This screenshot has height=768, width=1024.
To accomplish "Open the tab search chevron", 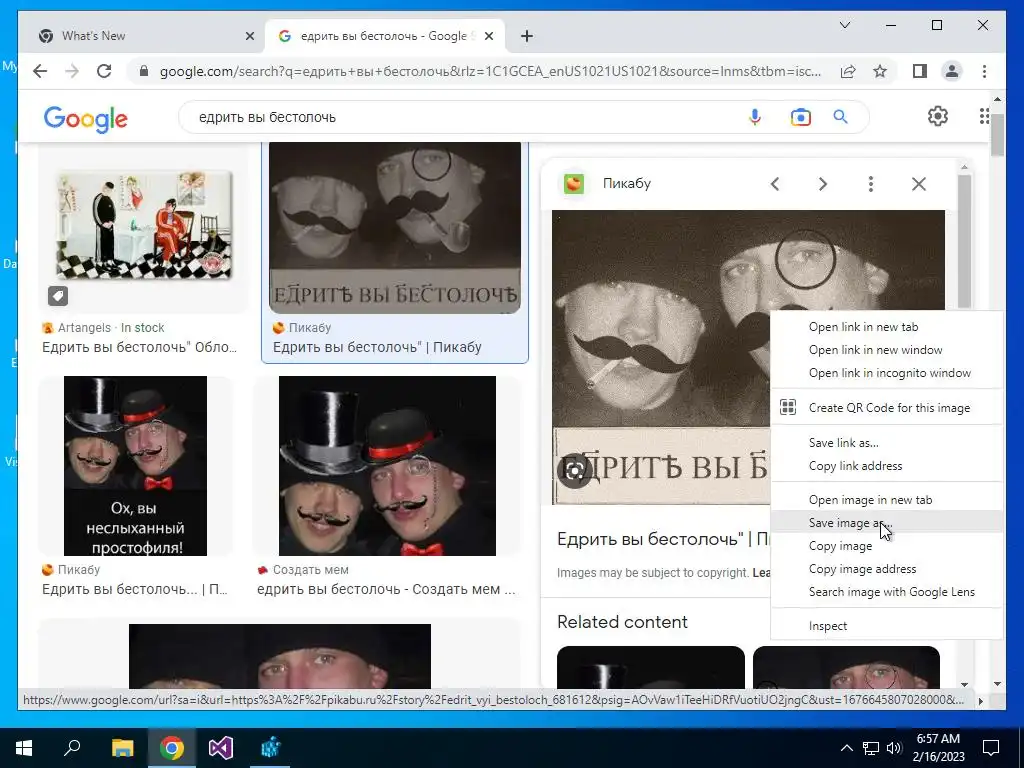I will 844,25.
